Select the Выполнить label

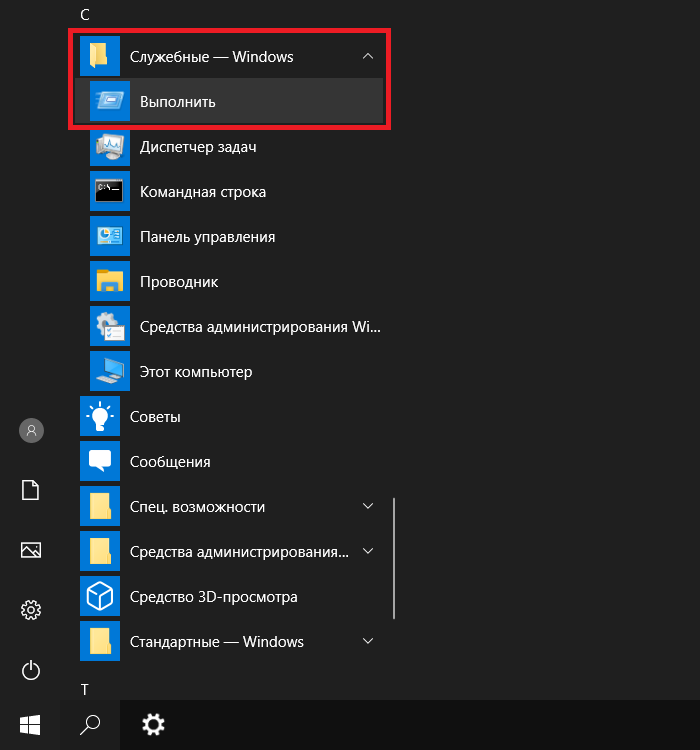[178, 102]
